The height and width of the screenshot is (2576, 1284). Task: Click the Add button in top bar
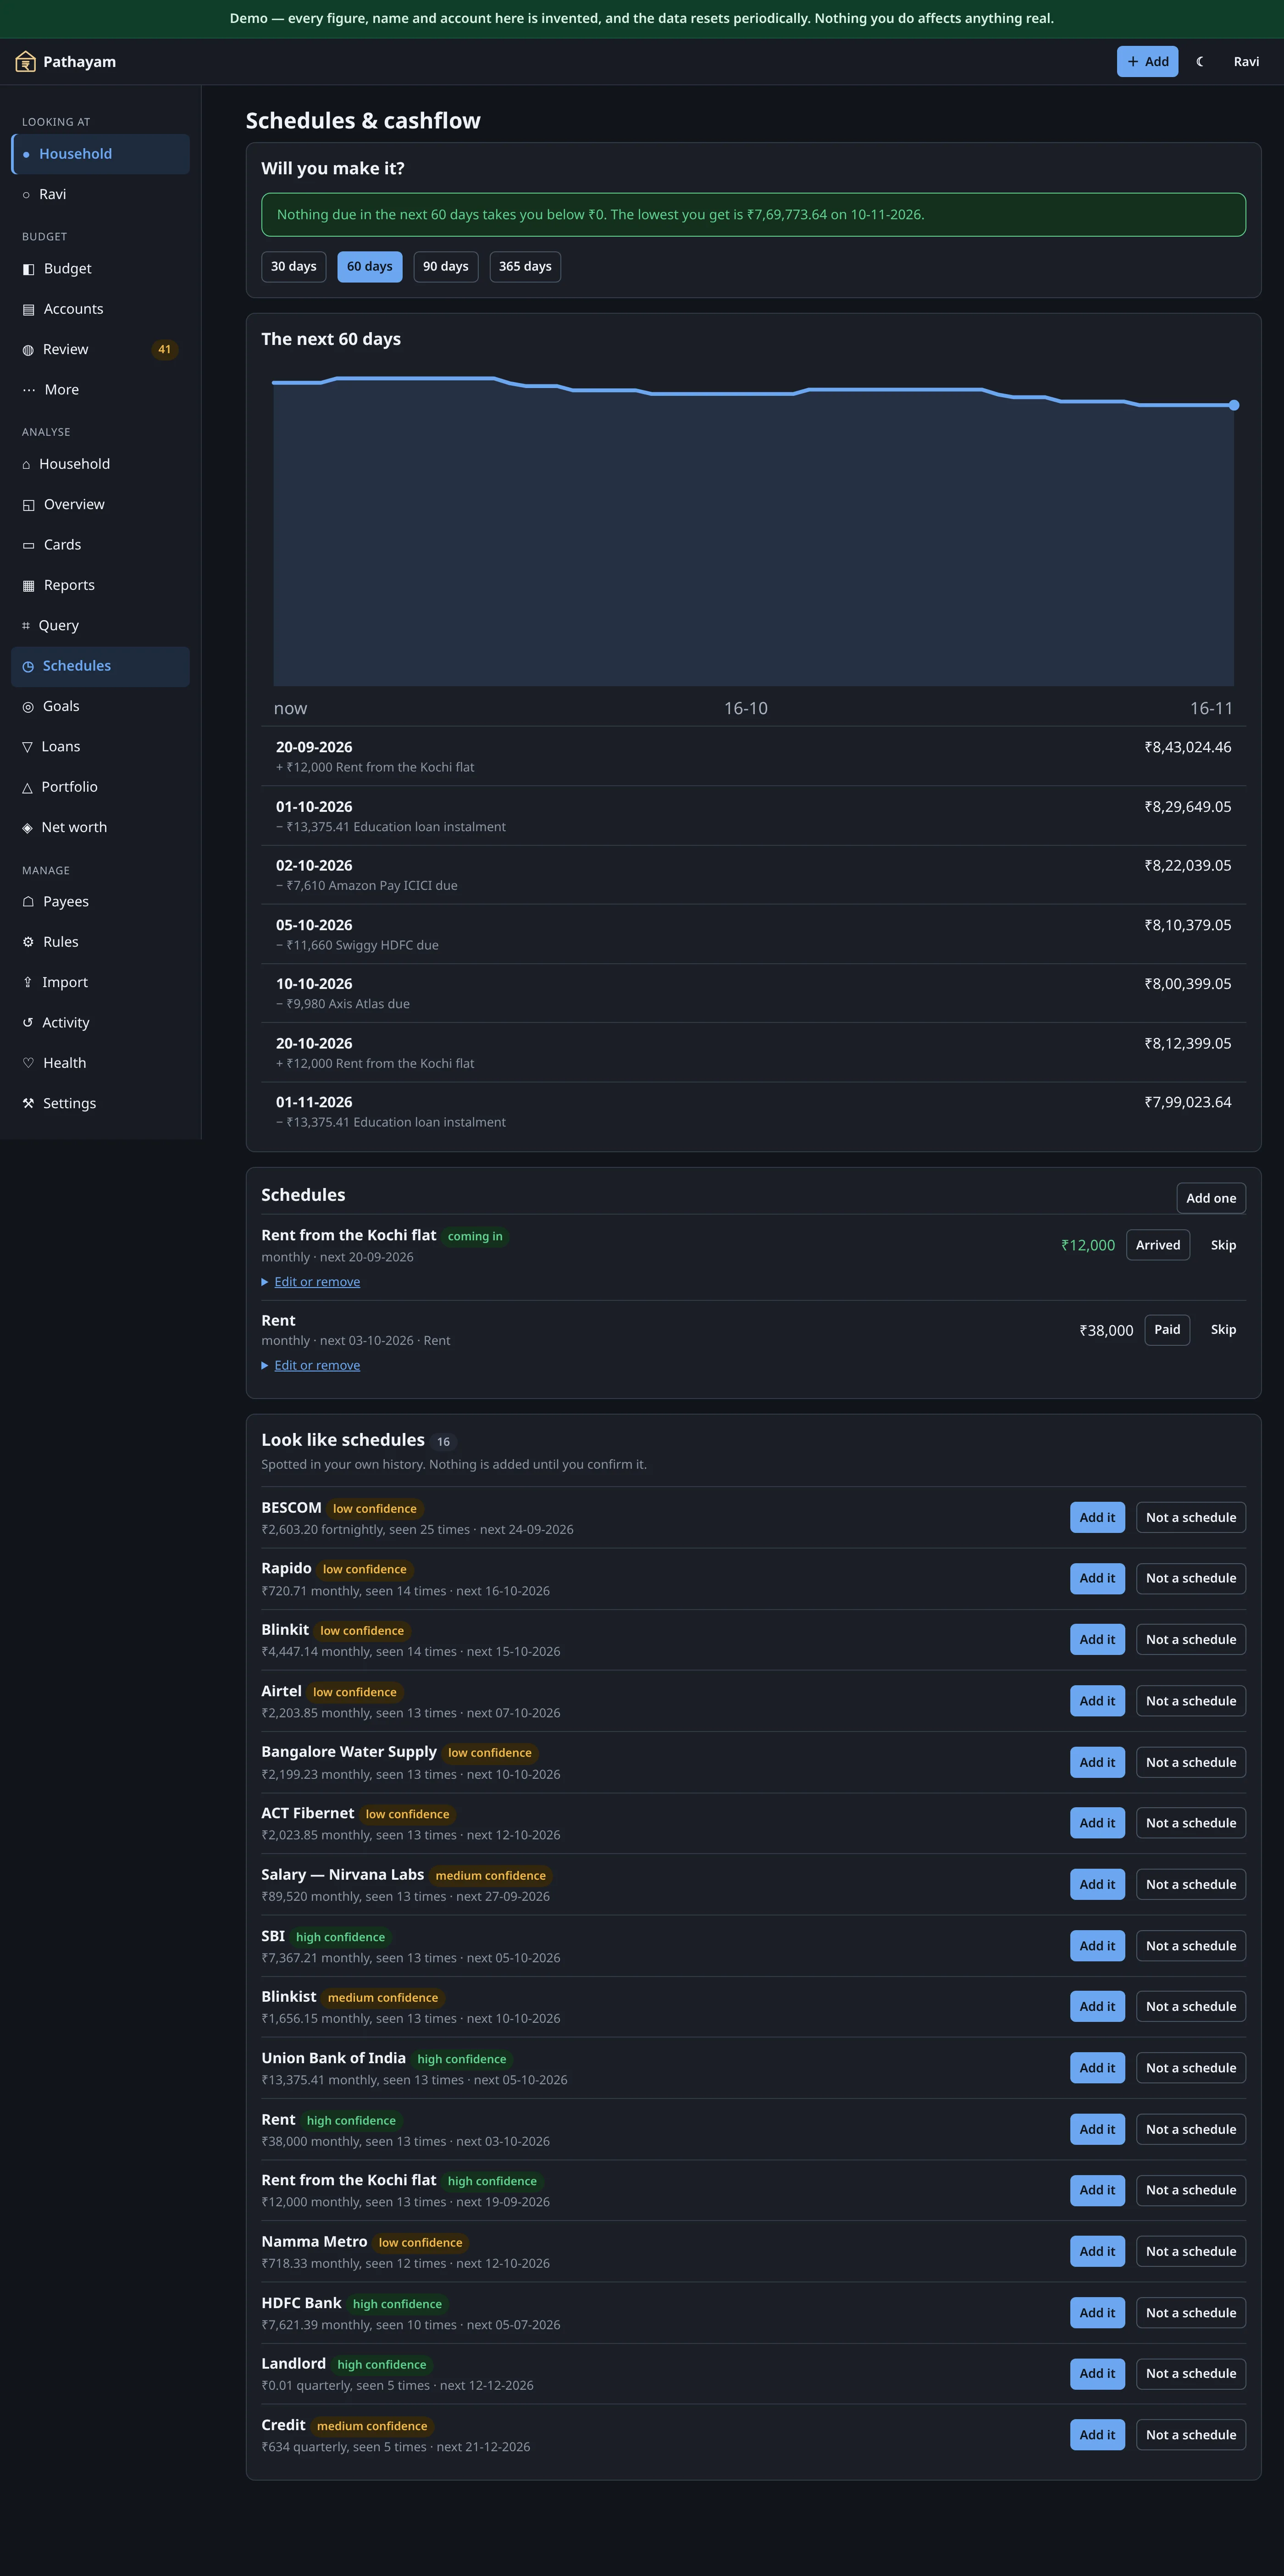click(x=1147, y=62)
